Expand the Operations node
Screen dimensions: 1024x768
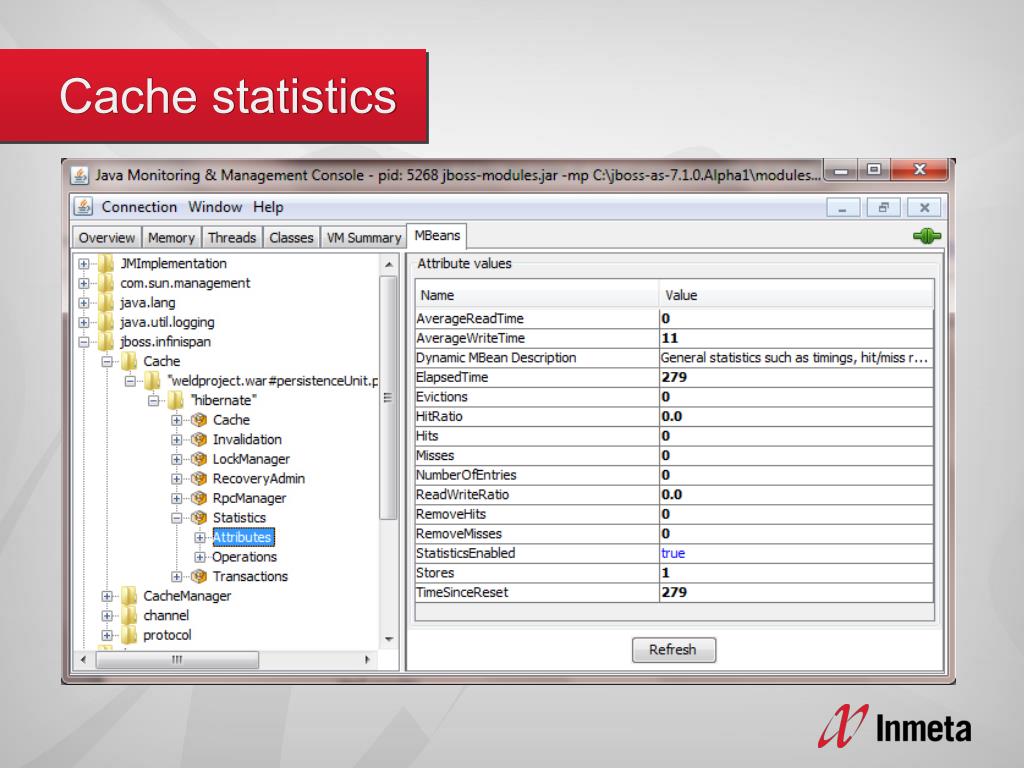click(x=200, y=557)
